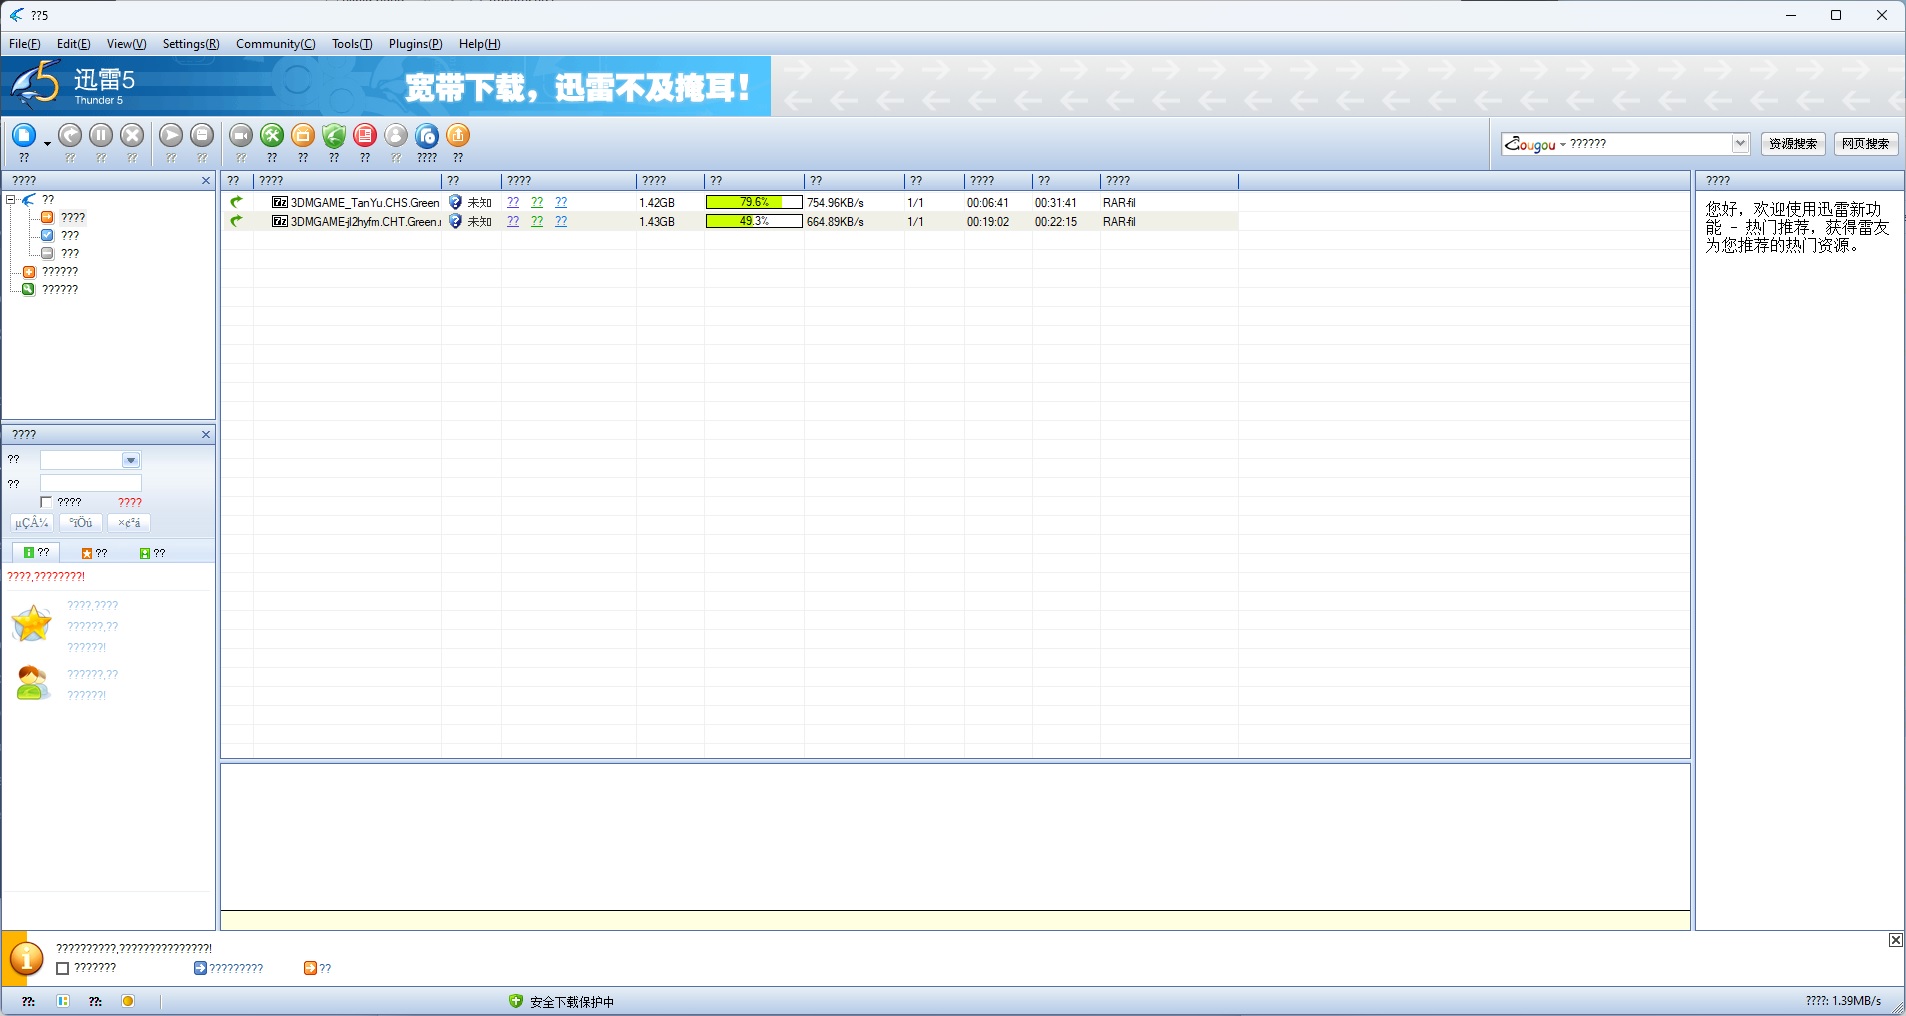Screen dimensions: 1906x1016
Task: Click the blue new download task icon
Action: point(24,135)
